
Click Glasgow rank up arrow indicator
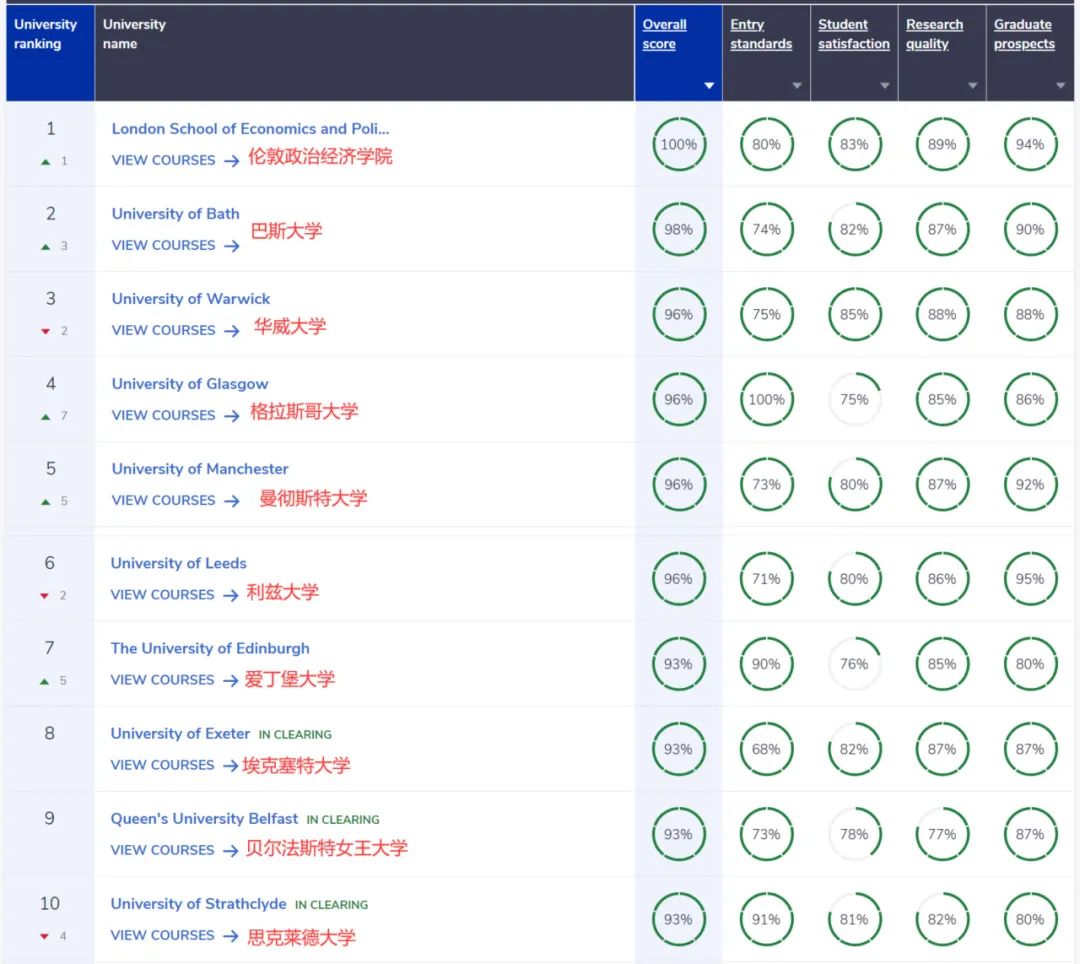click(x=45, y=417)
